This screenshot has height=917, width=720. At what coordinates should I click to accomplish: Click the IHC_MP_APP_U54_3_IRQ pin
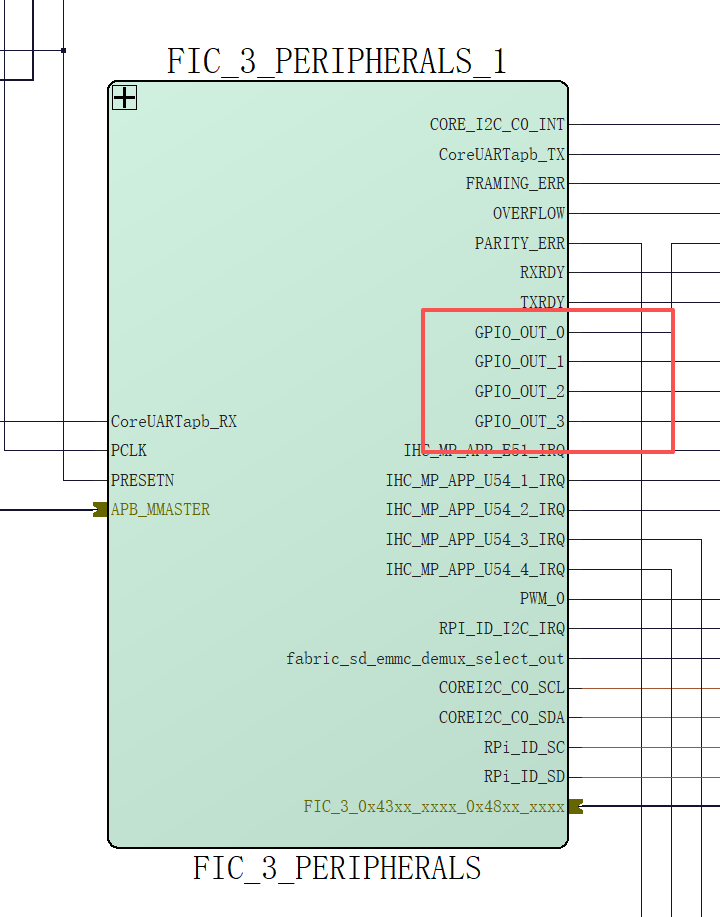pyautogui.click(x=476, y=539)
